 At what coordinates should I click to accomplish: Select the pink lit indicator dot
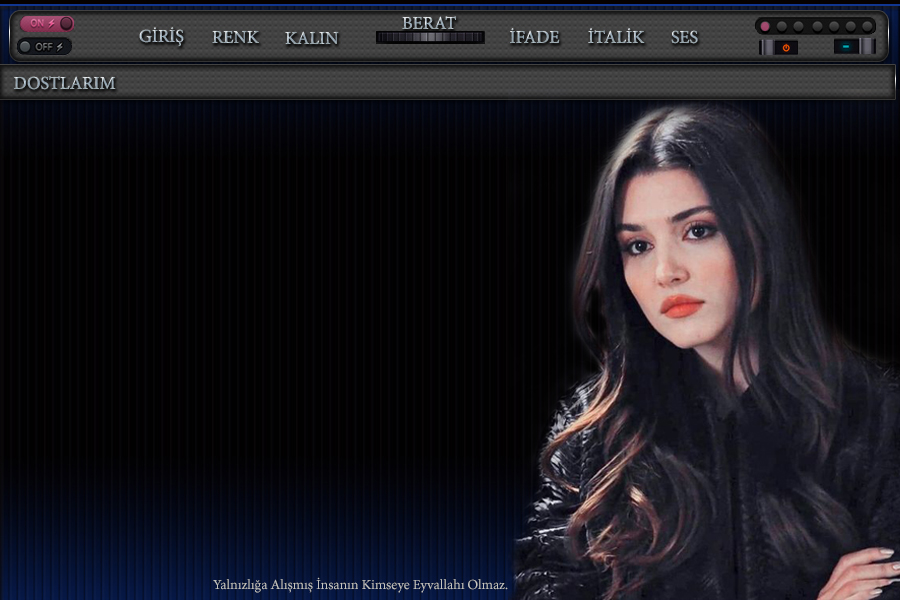coord(765,26)
